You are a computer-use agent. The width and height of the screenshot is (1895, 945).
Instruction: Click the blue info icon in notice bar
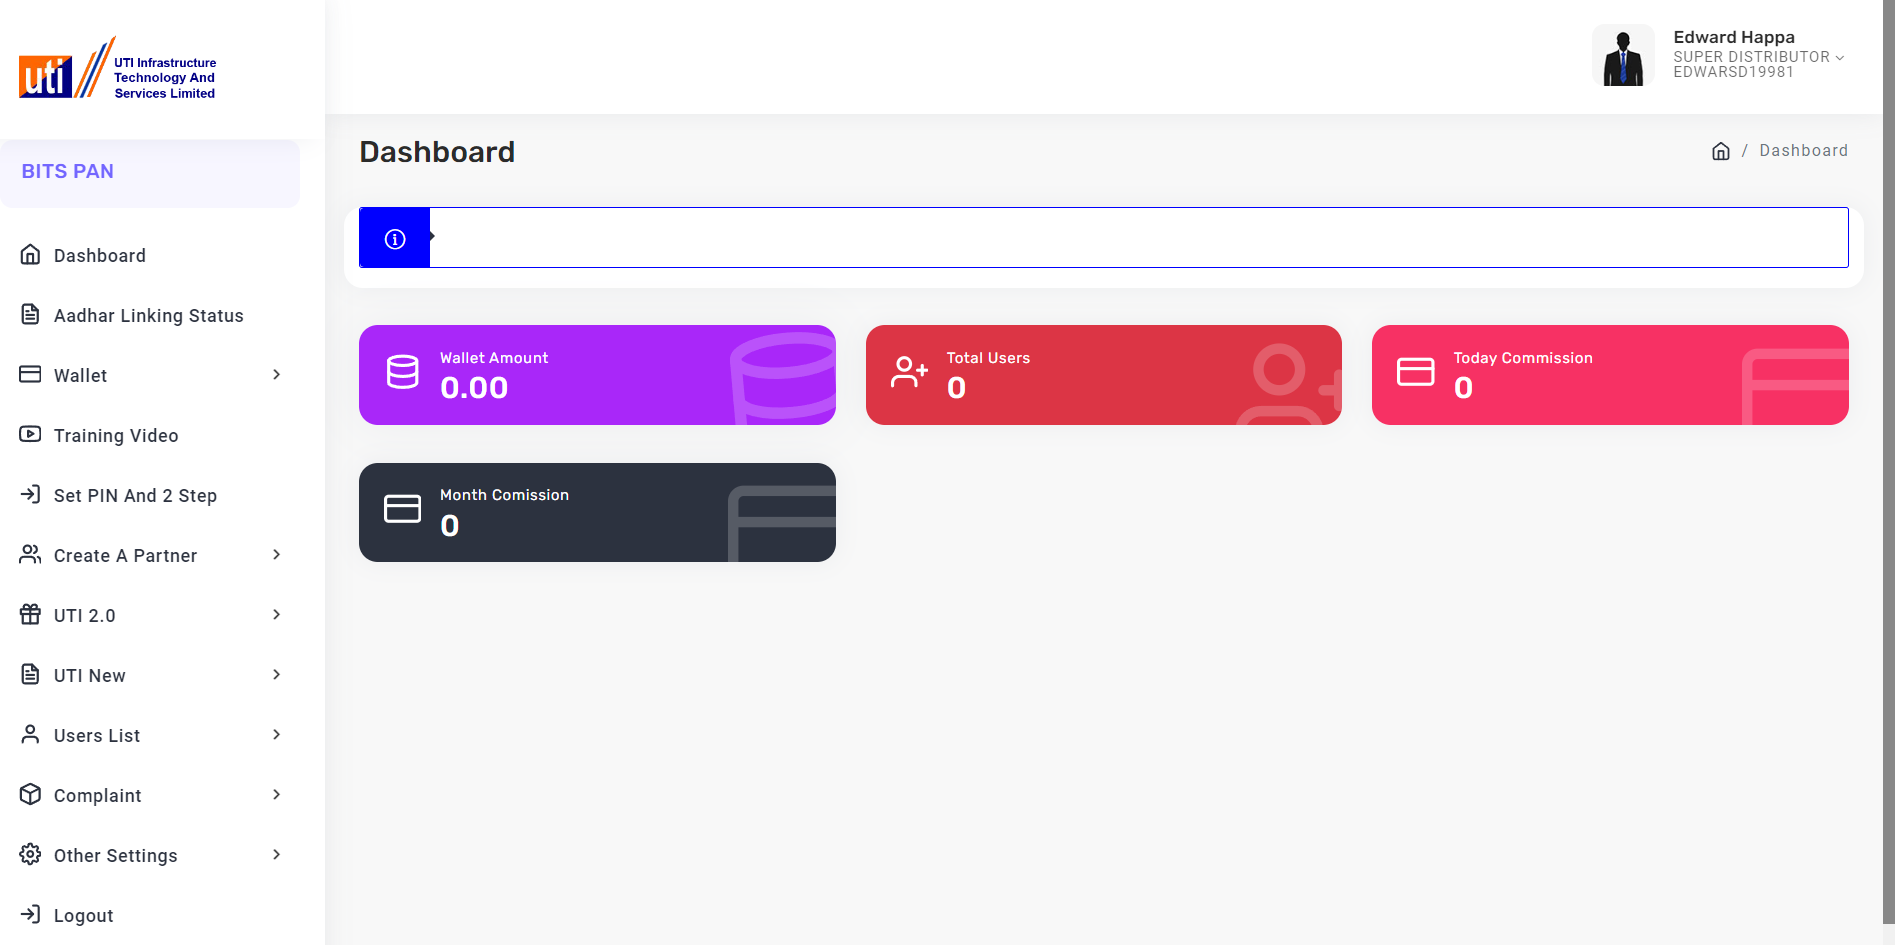(x=395, y=239)
